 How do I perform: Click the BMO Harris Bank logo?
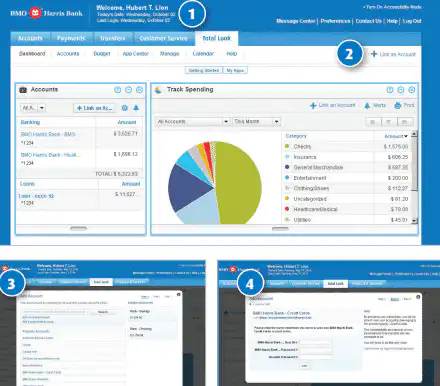46,13
